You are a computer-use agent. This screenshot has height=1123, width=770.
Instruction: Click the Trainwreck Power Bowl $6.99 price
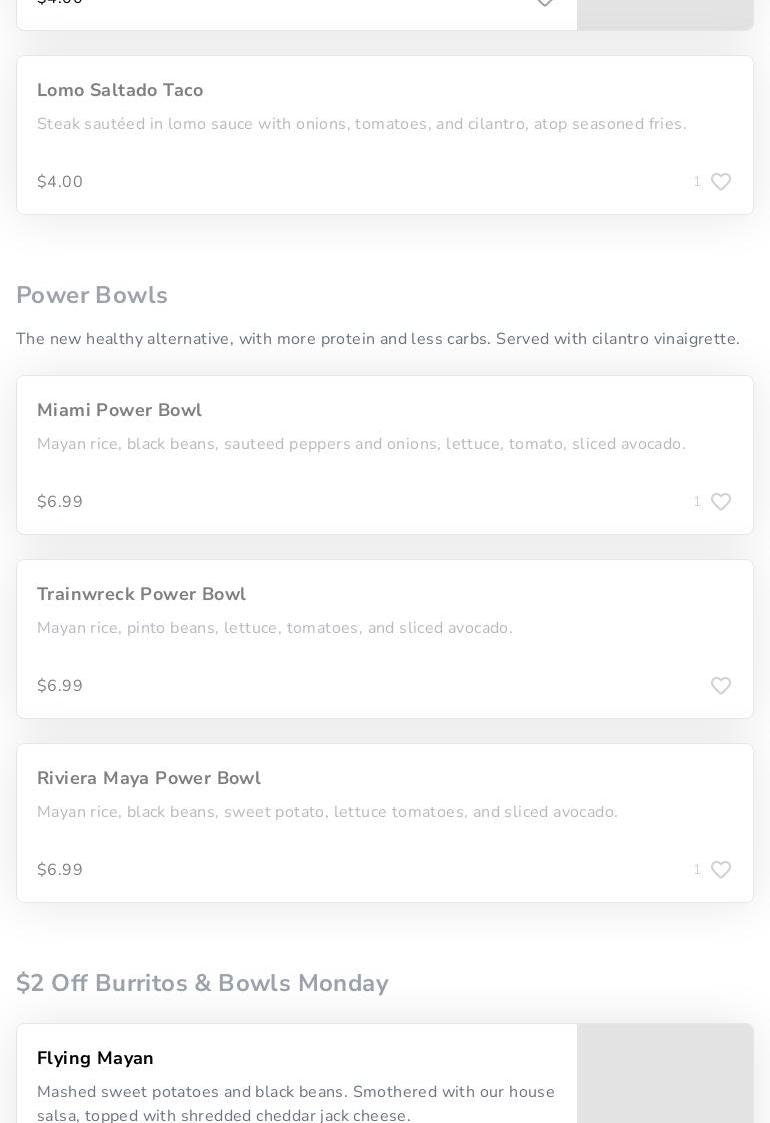pyautogui.click(x=60, y=686)
